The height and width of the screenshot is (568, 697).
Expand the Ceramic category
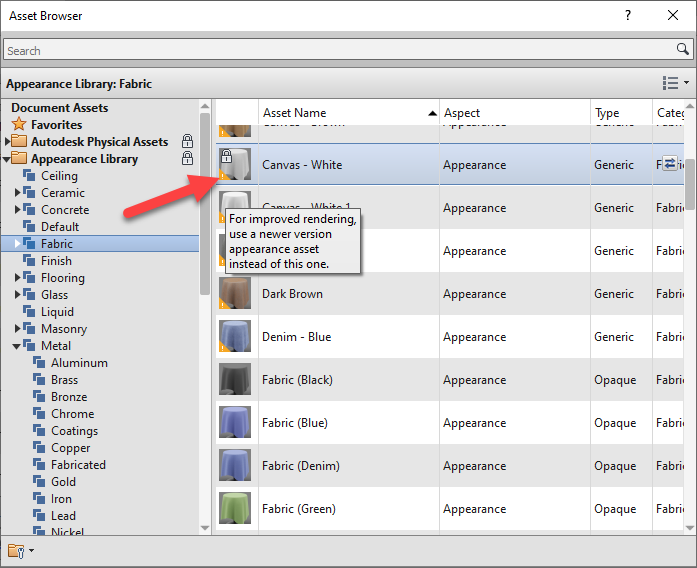(17, 192)
